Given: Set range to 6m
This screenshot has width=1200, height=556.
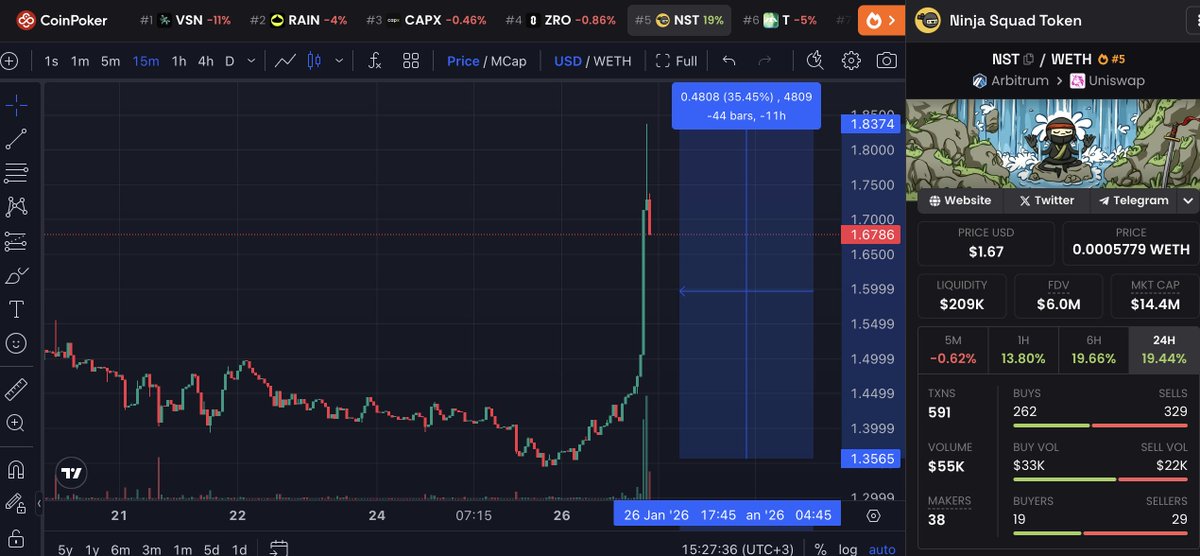Looking at the screenshot, I should tap(121, 549).
